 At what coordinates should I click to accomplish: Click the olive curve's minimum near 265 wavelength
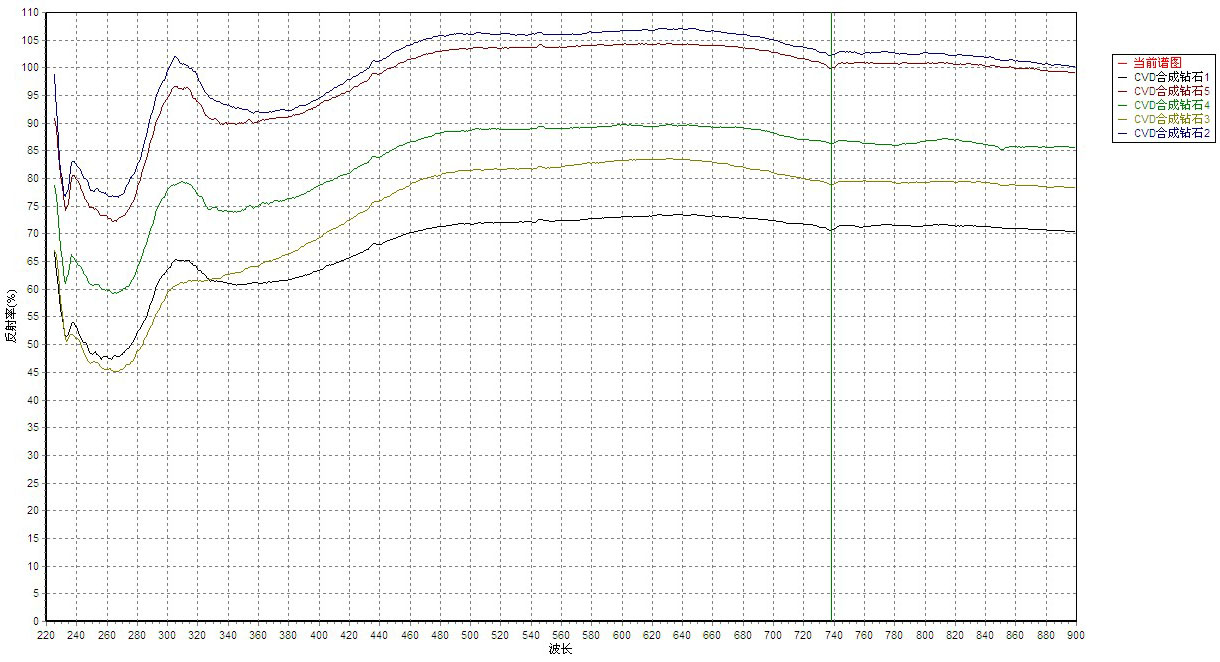pyautogui.click(x=115, y=371)
